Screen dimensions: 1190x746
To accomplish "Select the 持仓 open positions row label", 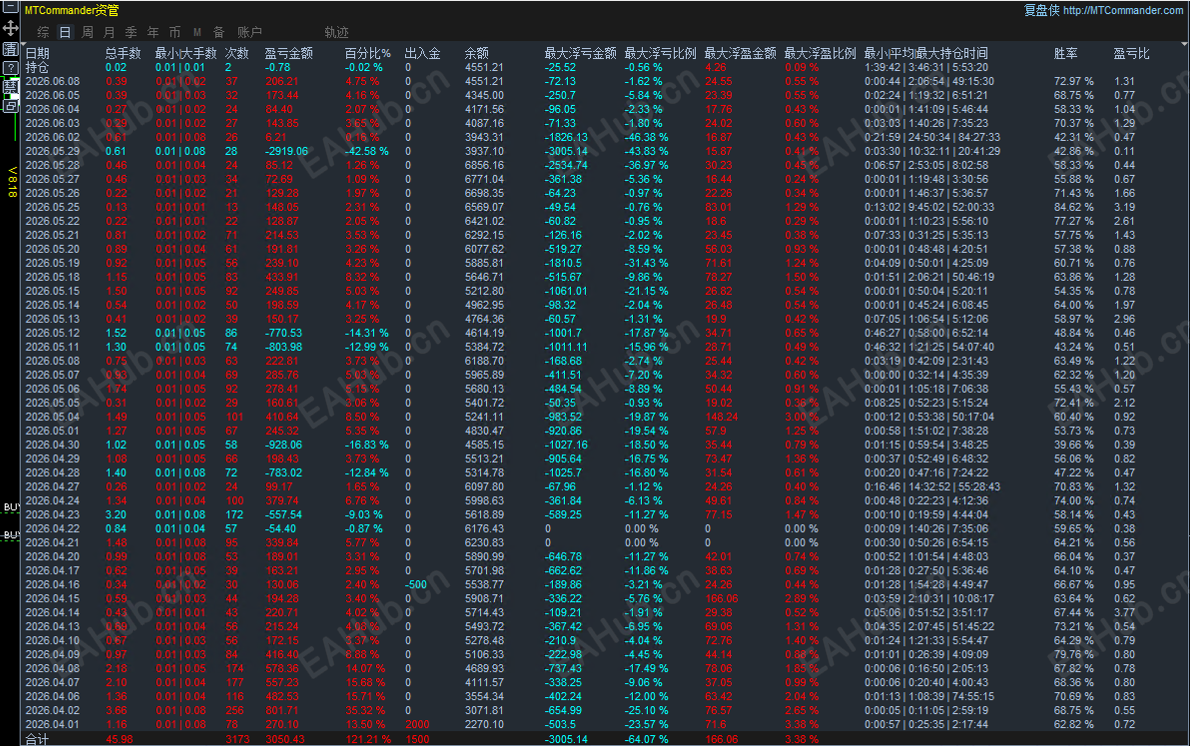I will coord(37,67).
